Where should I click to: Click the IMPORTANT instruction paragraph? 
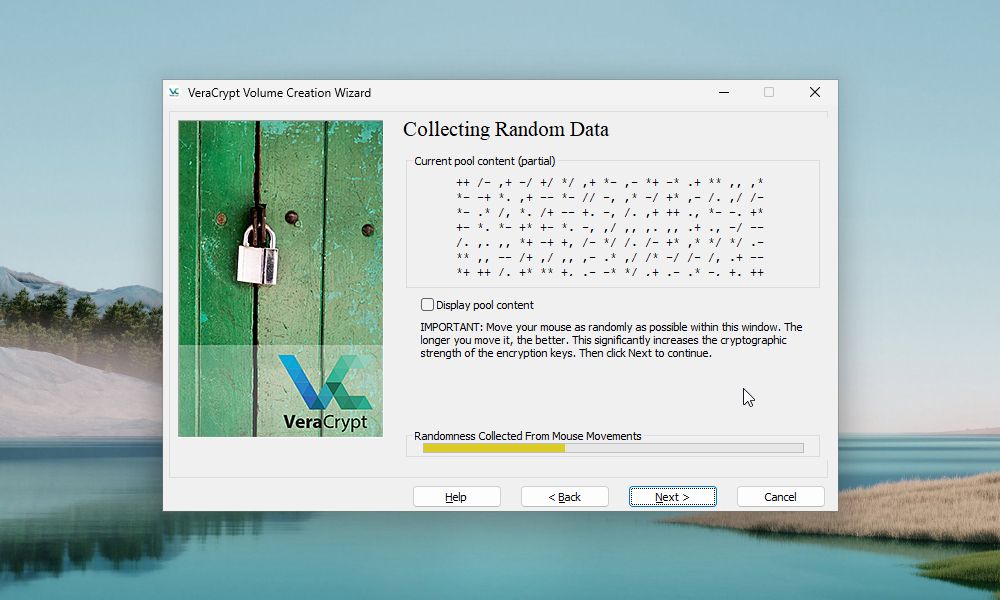[x=610, y=340]
